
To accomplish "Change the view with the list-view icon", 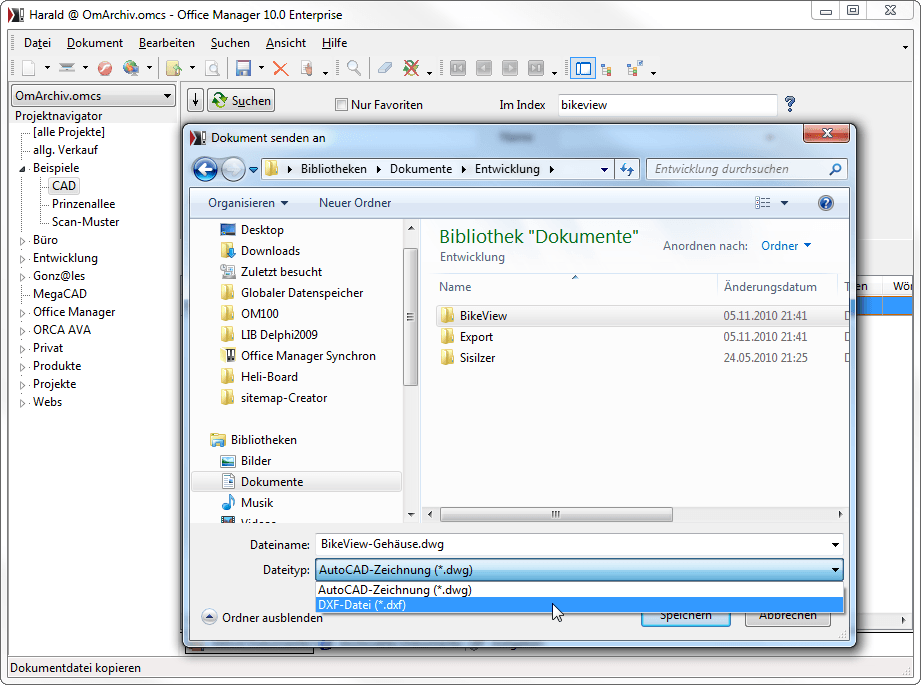I will coord(762,203).
